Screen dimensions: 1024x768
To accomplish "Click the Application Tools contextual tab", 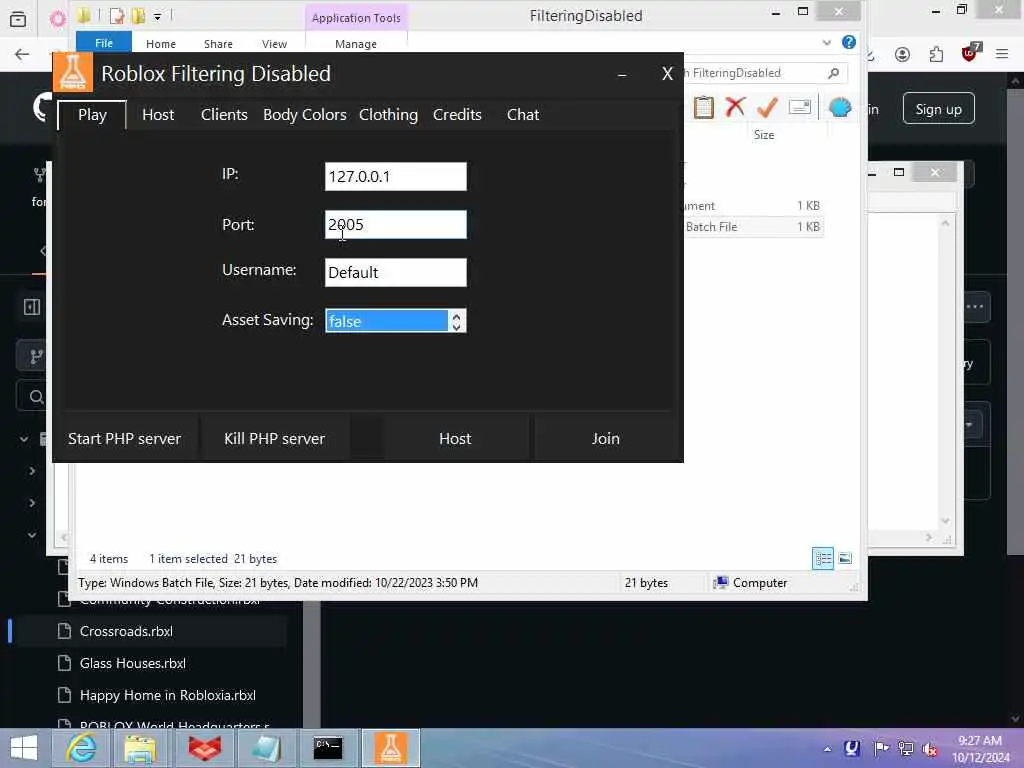I will pos(356,18).
